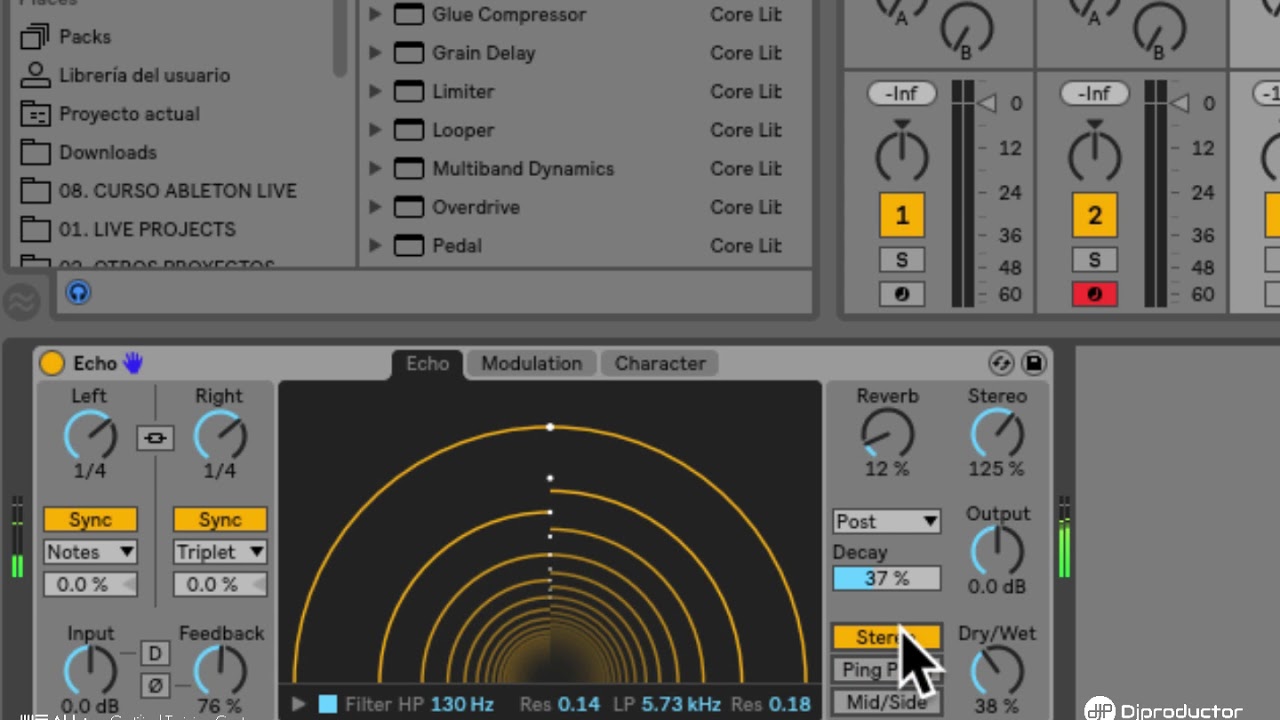Expand the Multiband Dynamics device
Viewport: 1280px width, 720px height.
[x=375, y=168]
